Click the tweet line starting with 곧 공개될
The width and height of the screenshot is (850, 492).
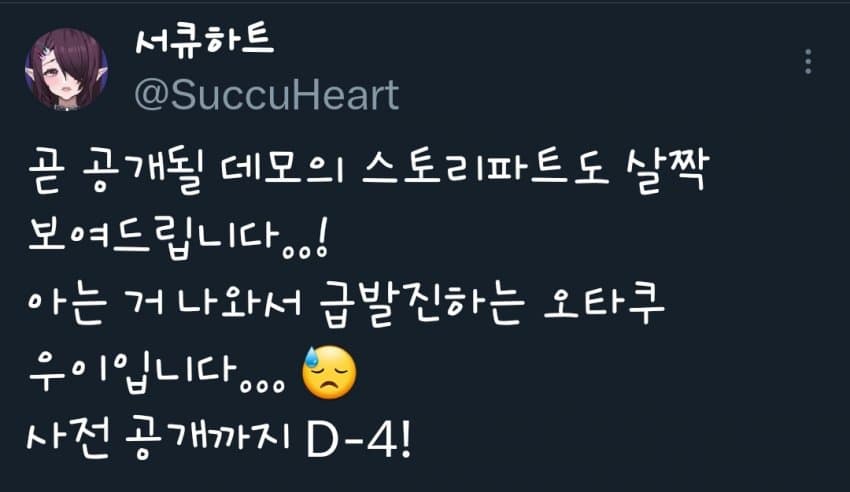coord(368,173)
